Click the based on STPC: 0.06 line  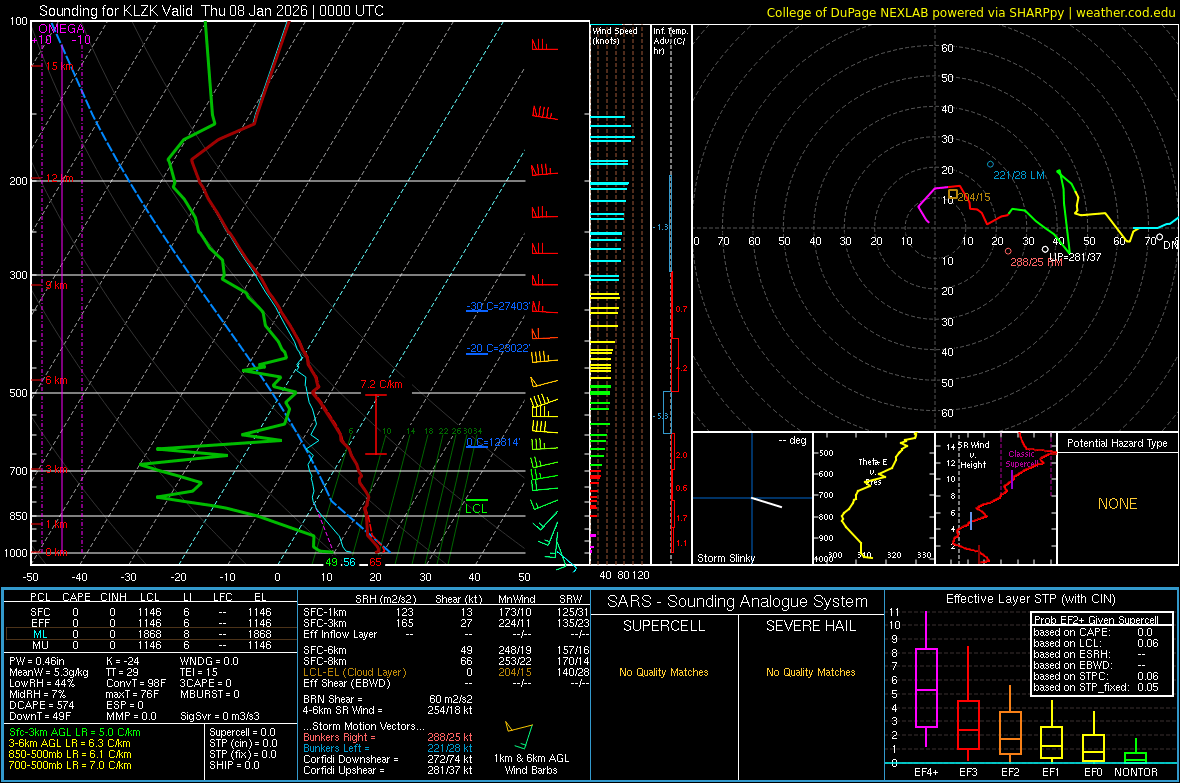pyautogui.click(x=1096, y=676)
